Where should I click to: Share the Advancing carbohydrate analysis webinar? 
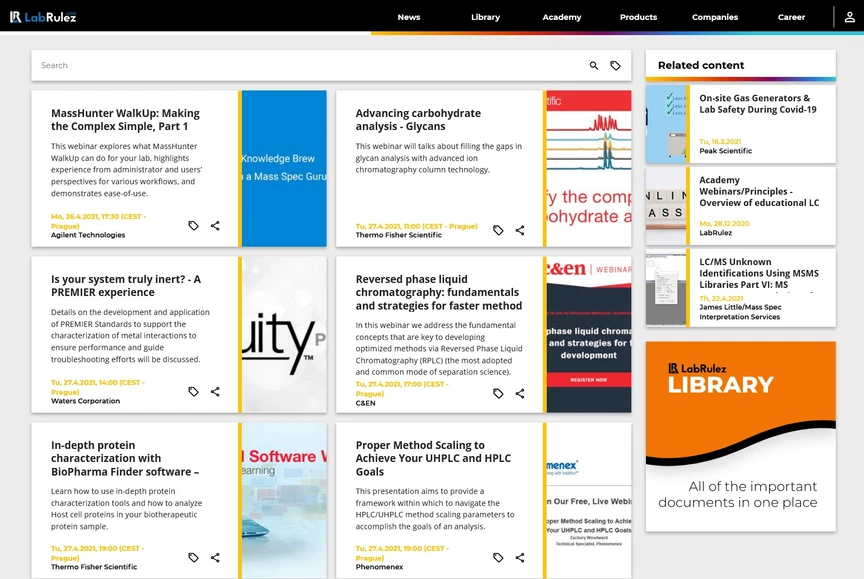tap(520, 230)
